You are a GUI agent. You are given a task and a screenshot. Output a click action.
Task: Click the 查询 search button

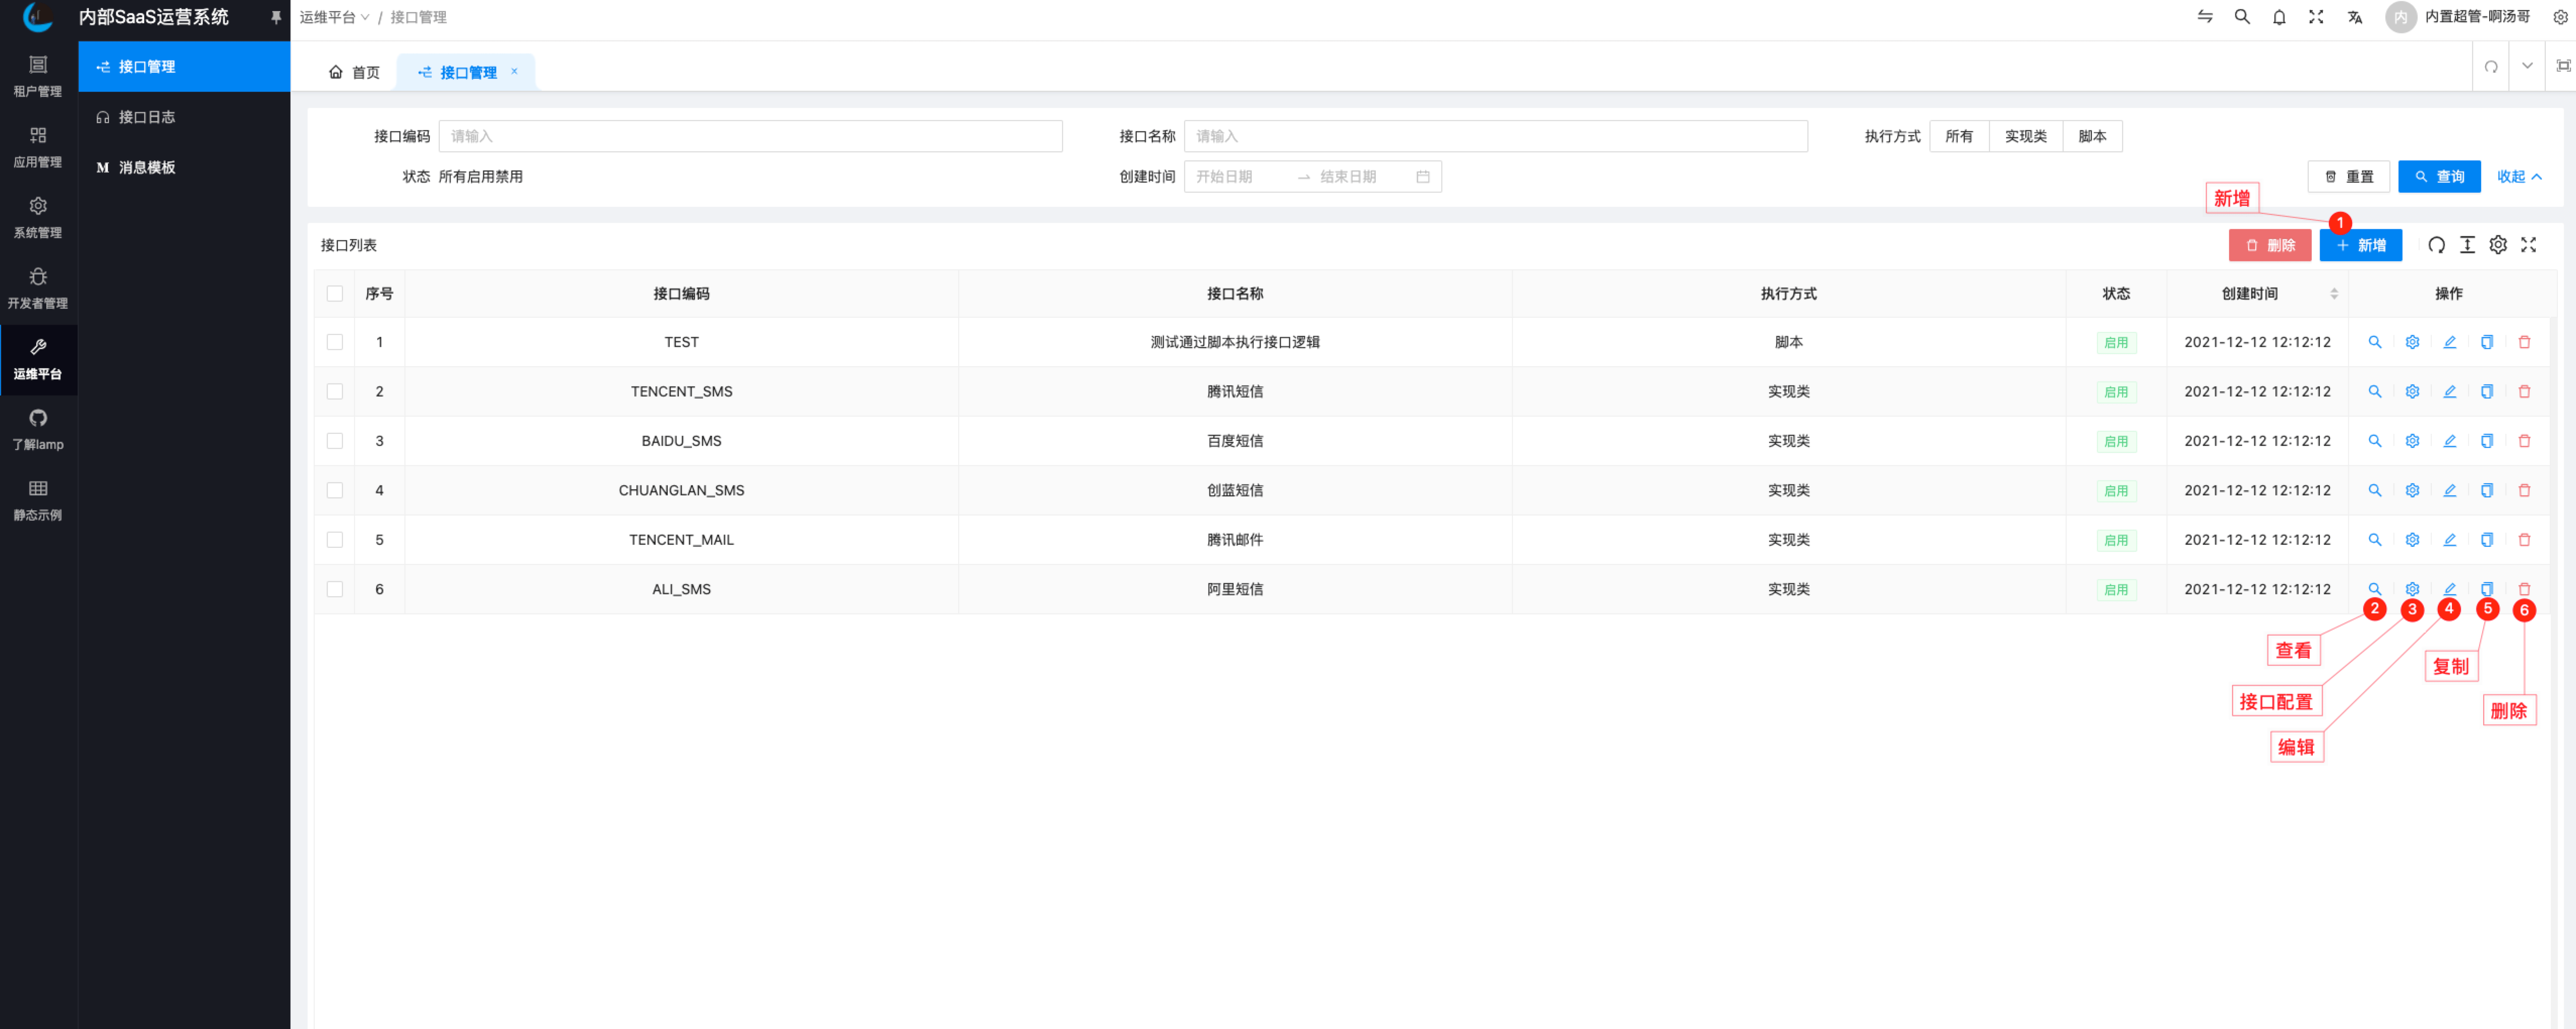click(2439, 177)
